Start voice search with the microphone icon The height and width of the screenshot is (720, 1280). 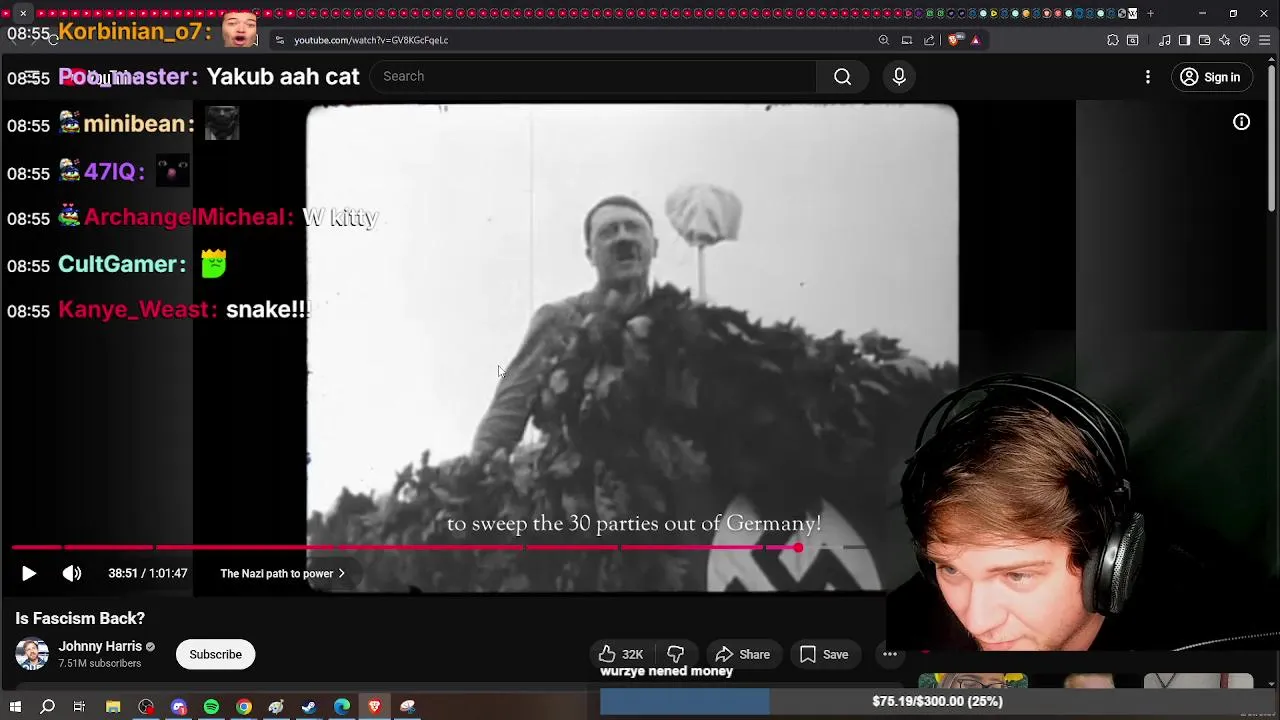coord(899,77)
